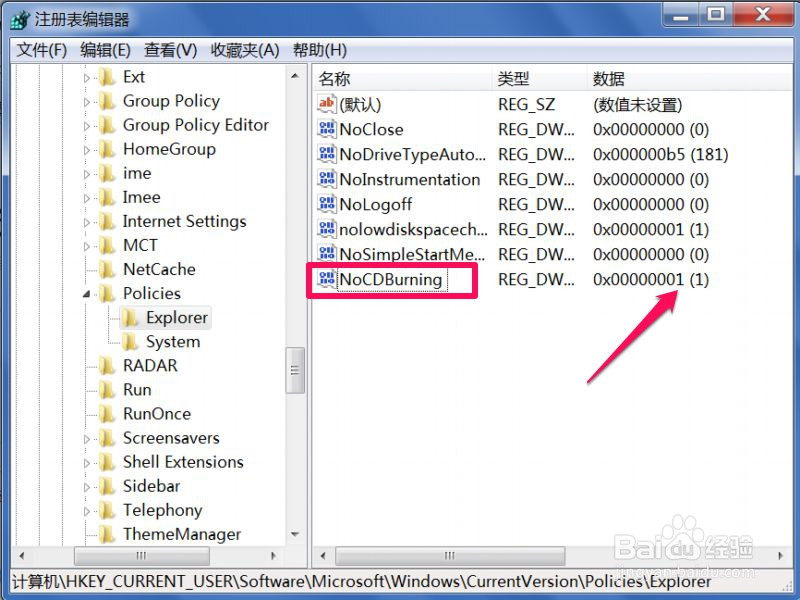
Task: Click the Screensavers folder icon
Action: (x=107, y=438)
